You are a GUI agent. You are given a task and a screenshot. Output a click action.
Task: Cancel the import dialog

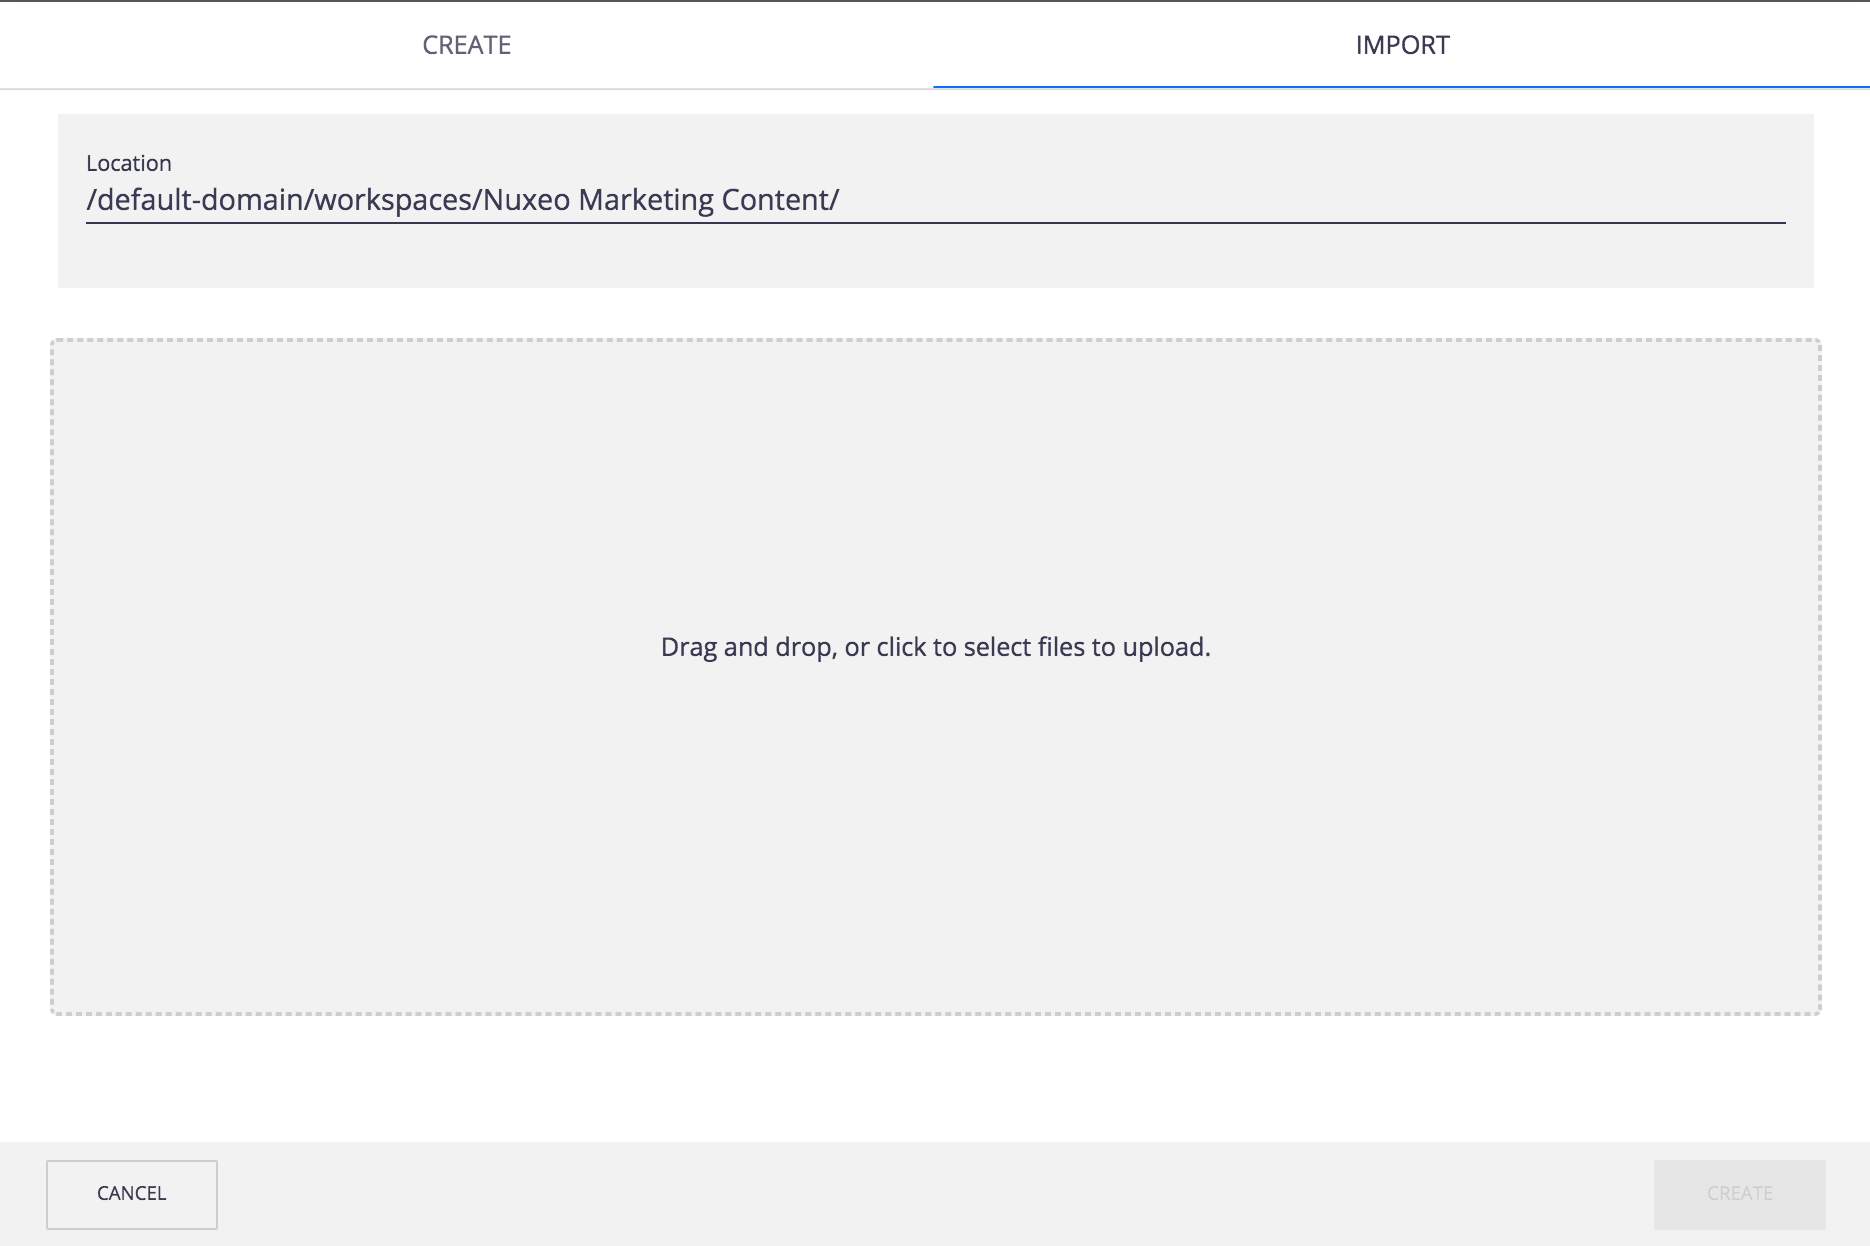(x=132, y=1194)
